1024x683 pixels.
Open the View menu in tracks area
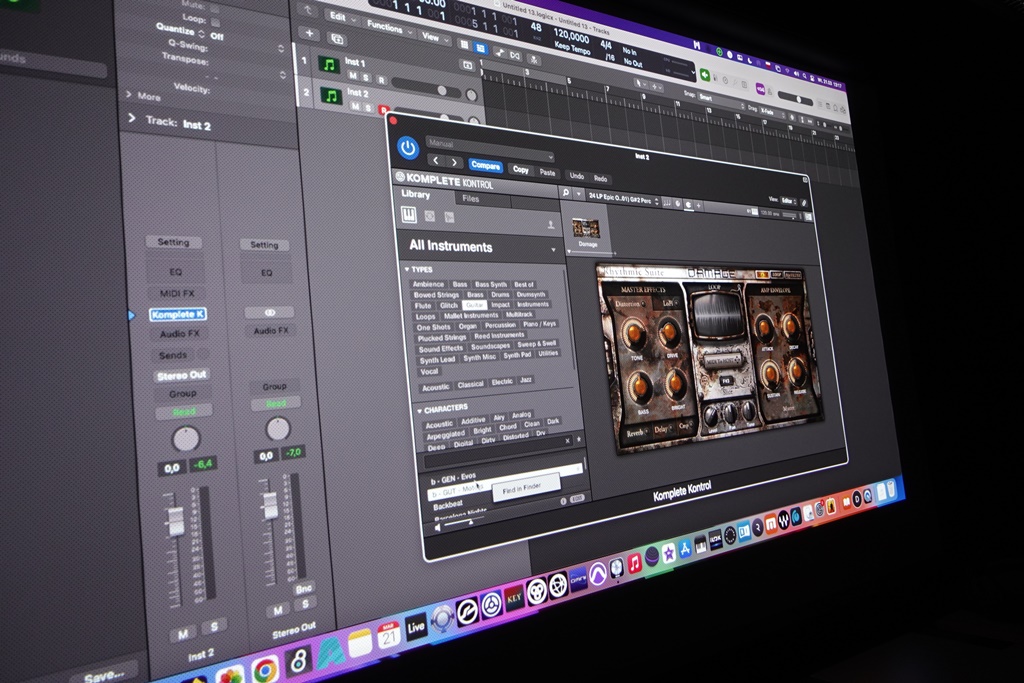[x=433, y=37]
